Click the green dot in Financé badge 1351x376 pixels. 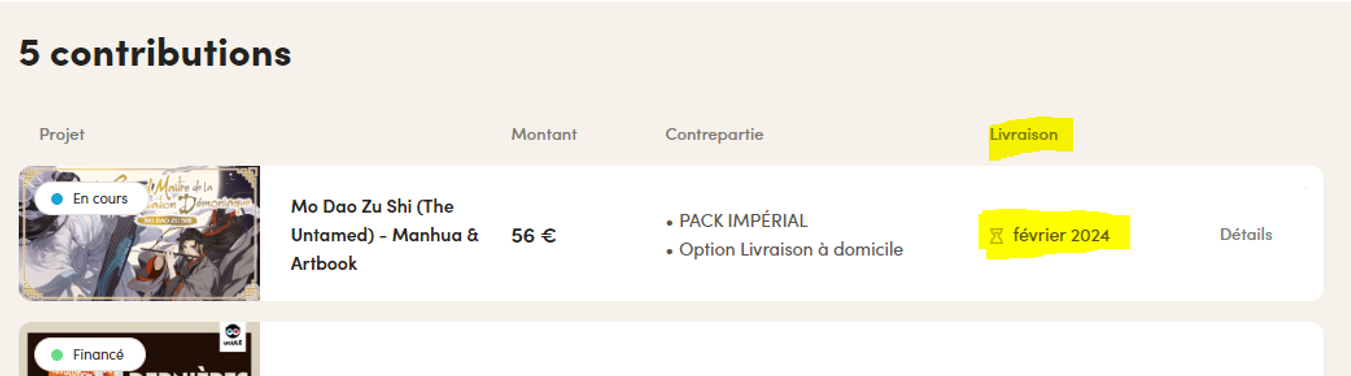(x=57, y=355)
